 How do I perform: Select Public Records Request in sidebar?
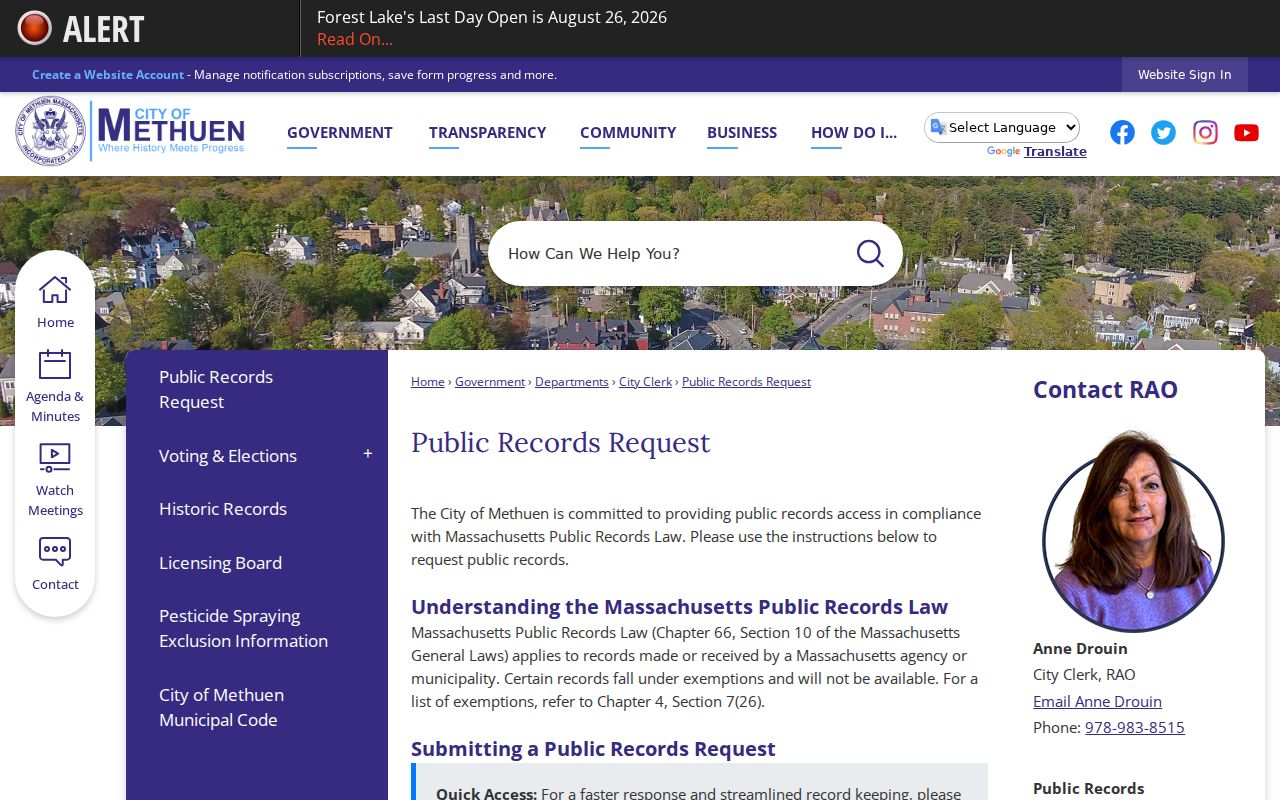[x=216, y=389]
